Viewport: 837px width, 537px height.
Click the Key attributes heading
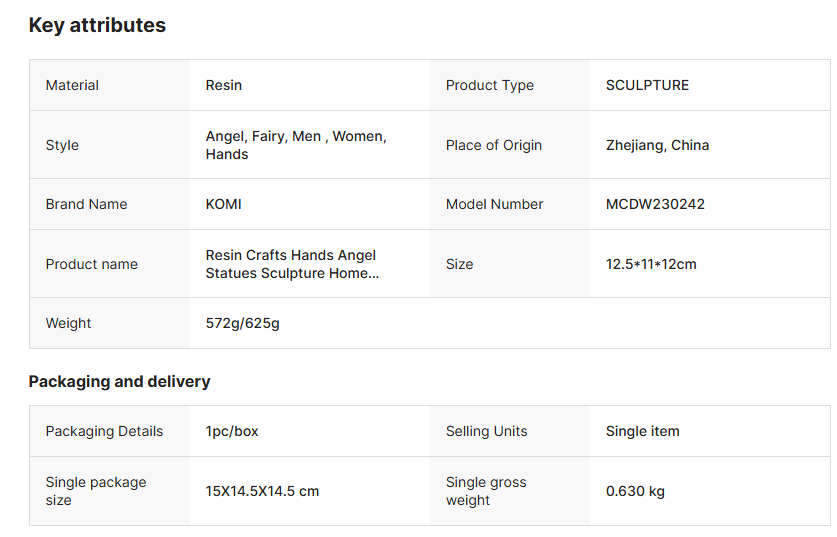coord(97,26)
